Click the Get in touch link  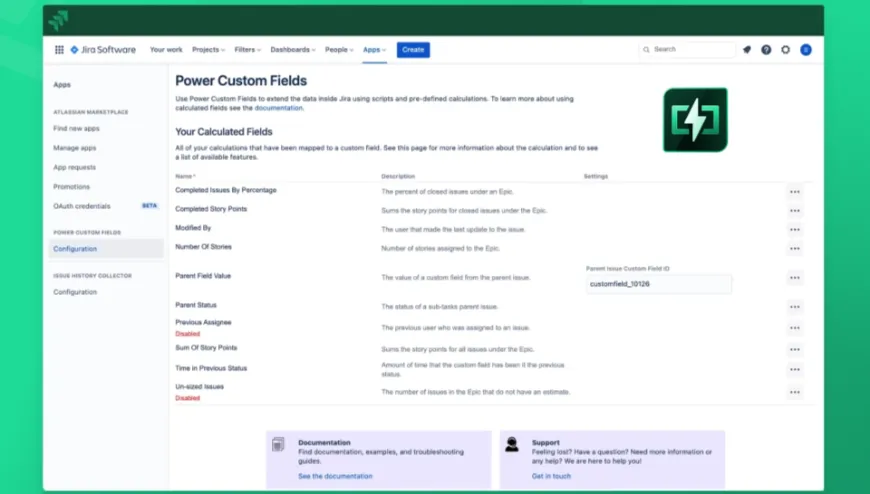[551, 476]
